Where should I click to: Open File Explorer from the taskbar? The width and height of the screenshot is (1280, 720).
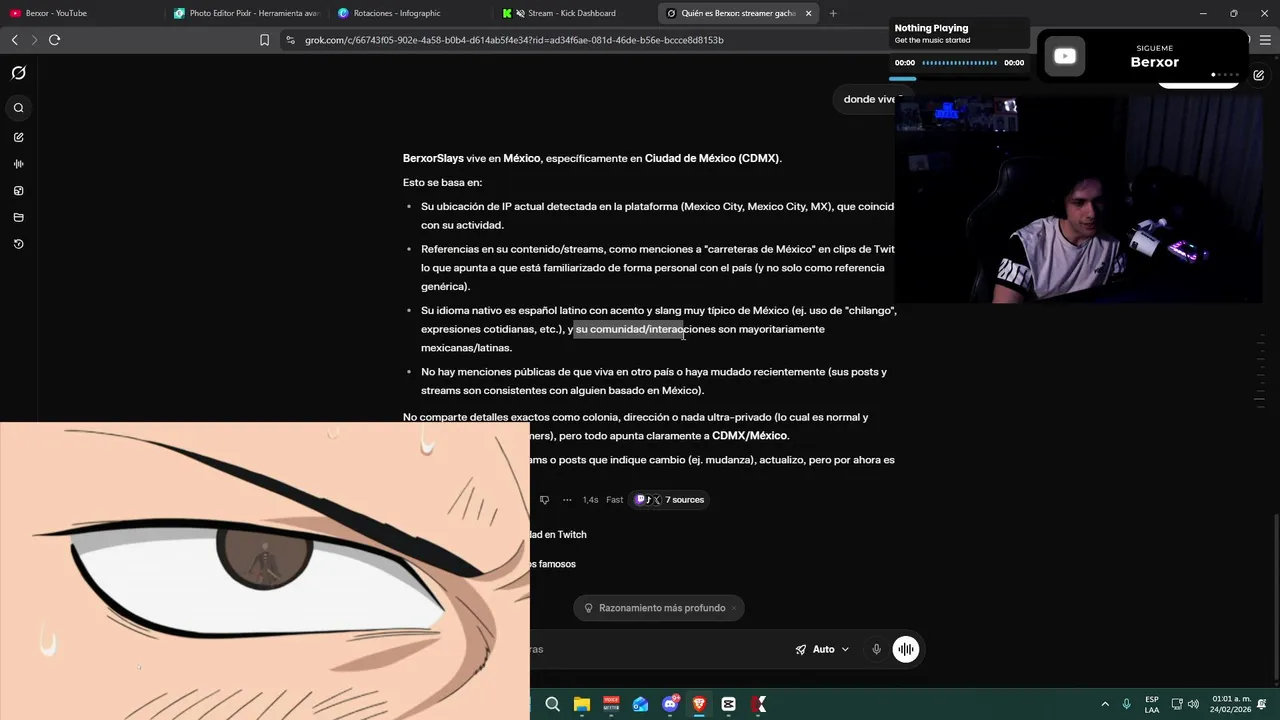pyautogui.click(x=582, y=705)
